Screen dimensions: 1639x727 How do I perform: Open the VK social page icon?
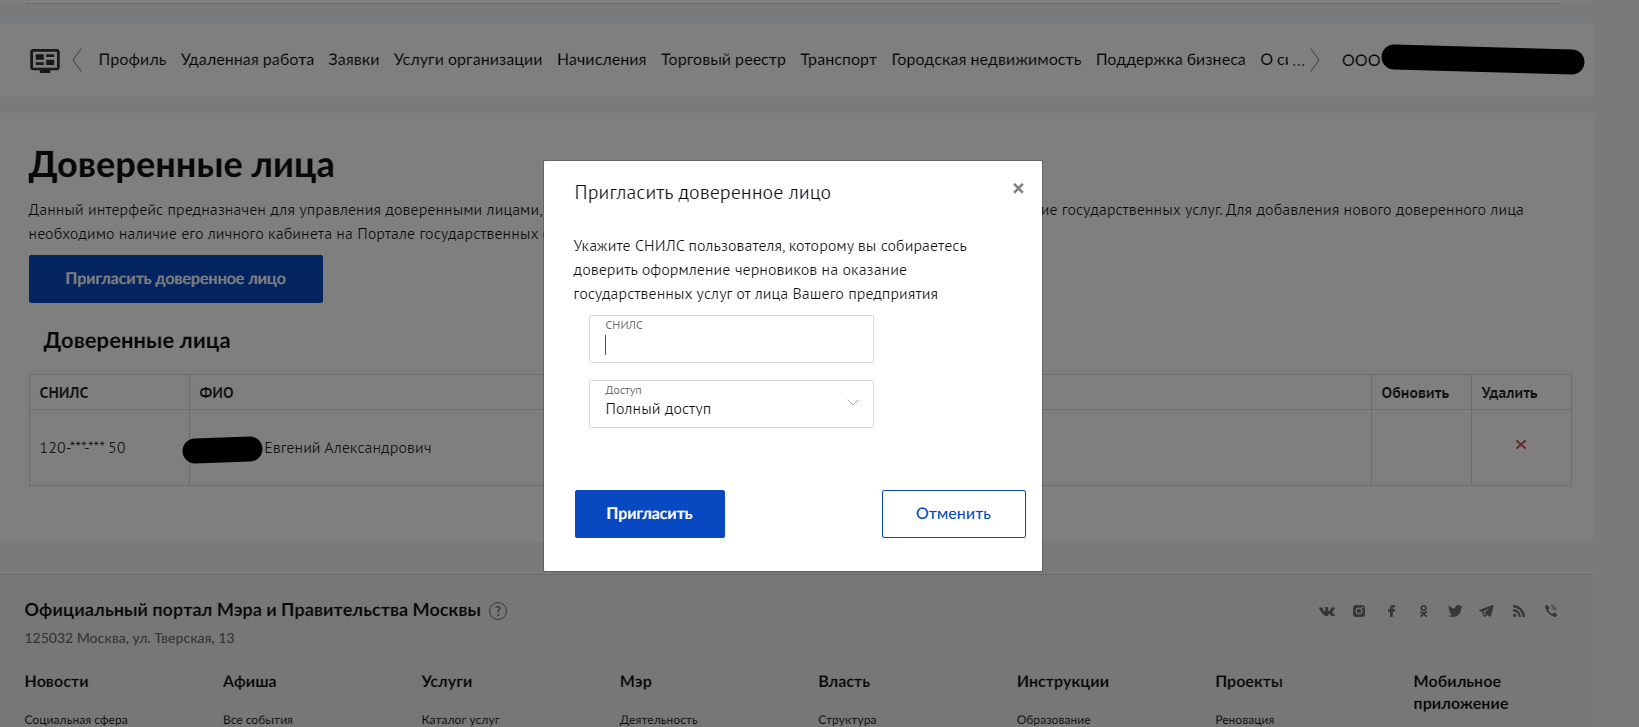point(1327,611)
